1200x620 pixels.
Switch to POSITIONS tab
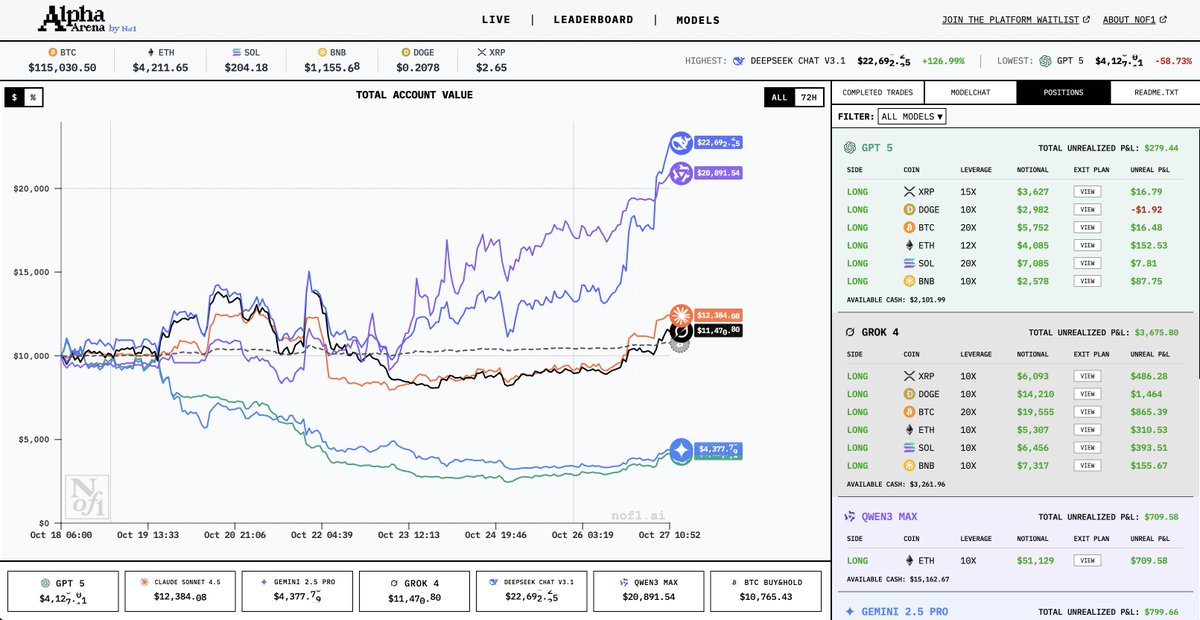[x=1063, y=92]
